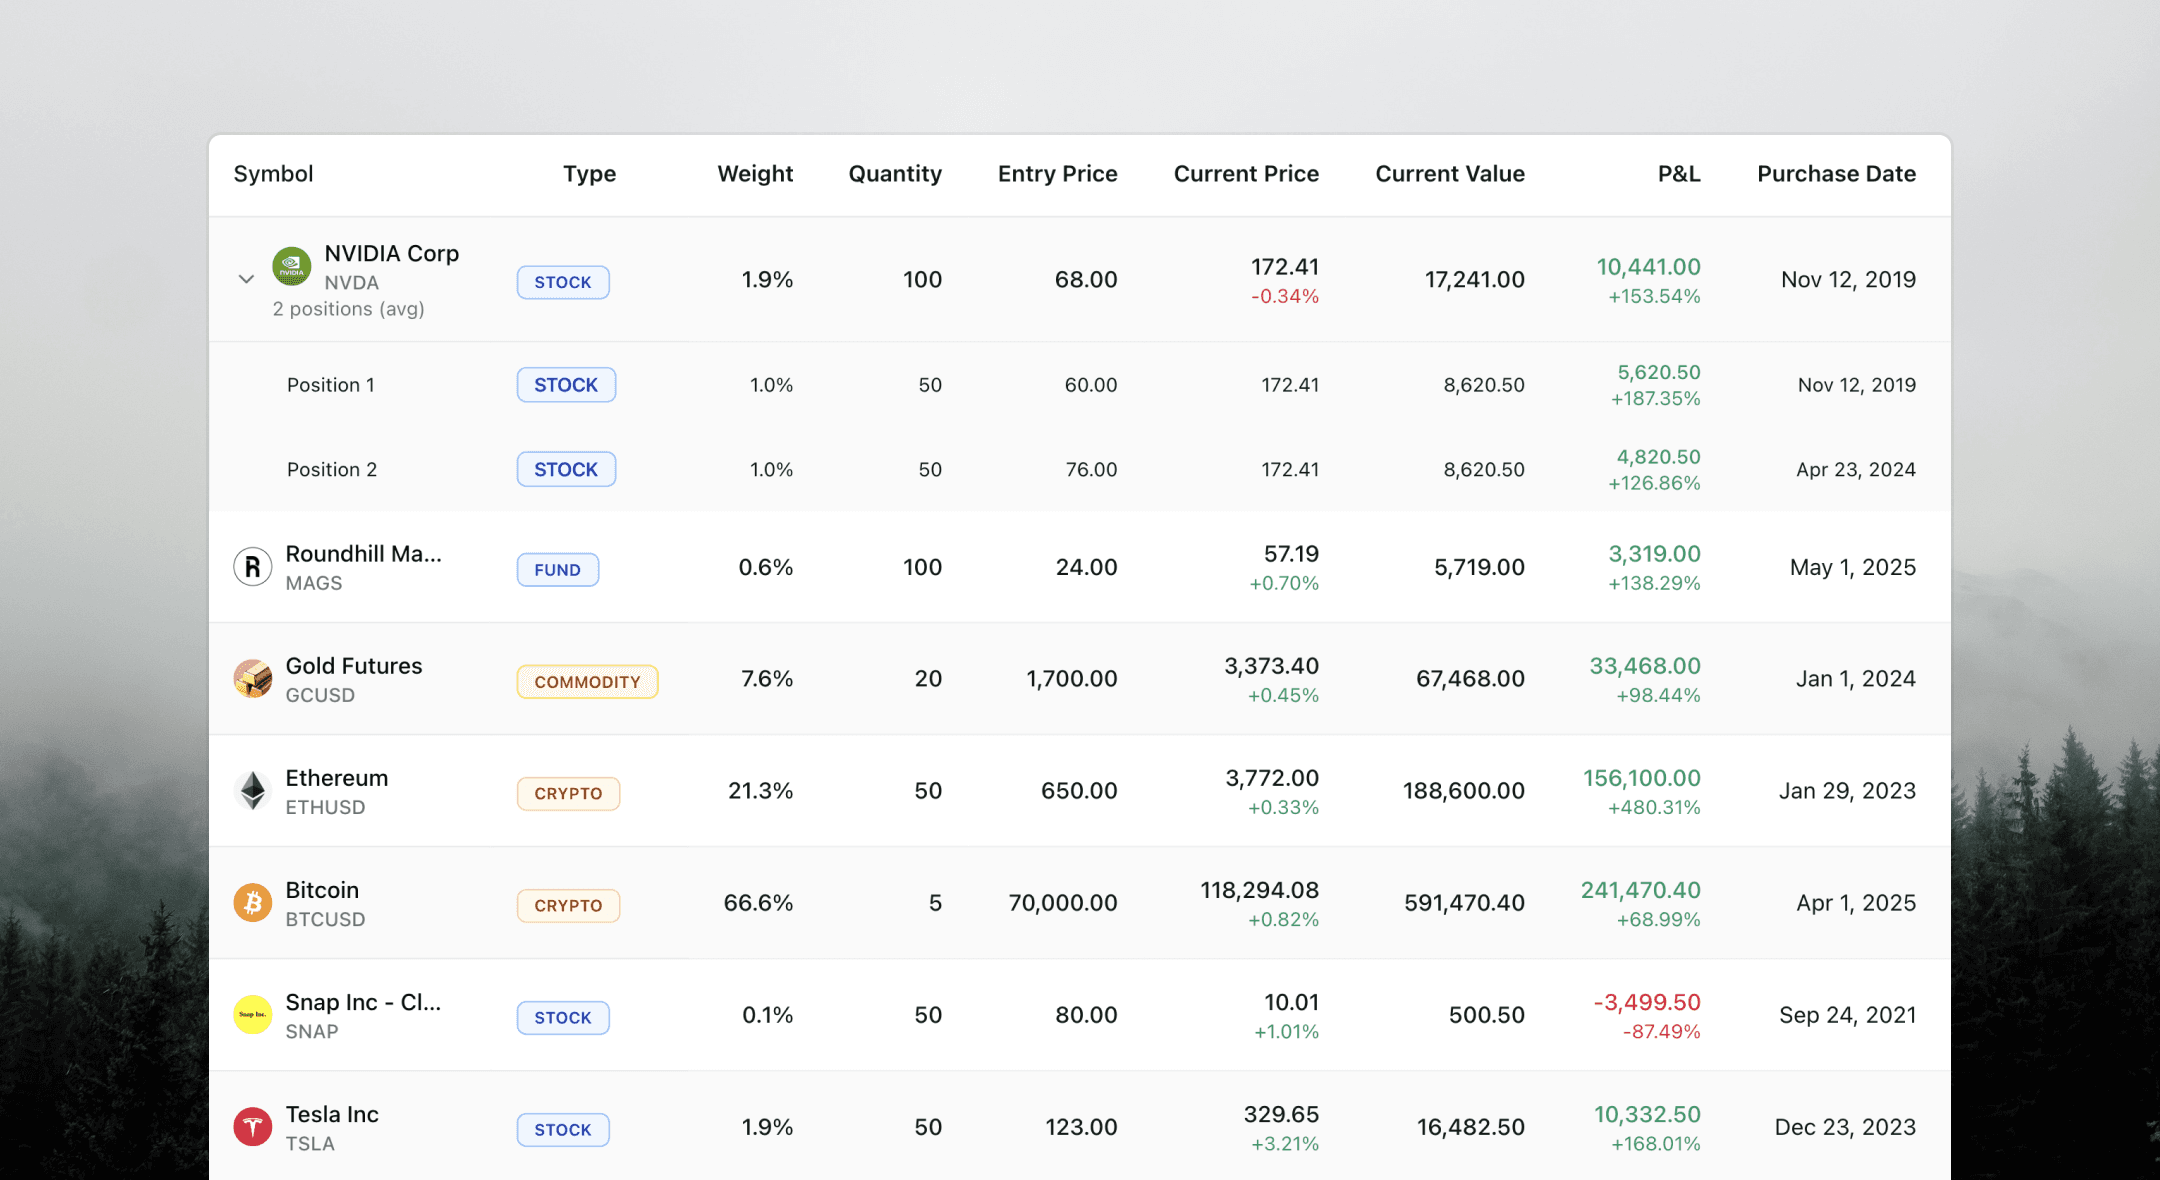The width and height of the screenshot is (2160, 1180).
Task: Open the Tesla Inc holding name
Action: point(332,1114)
